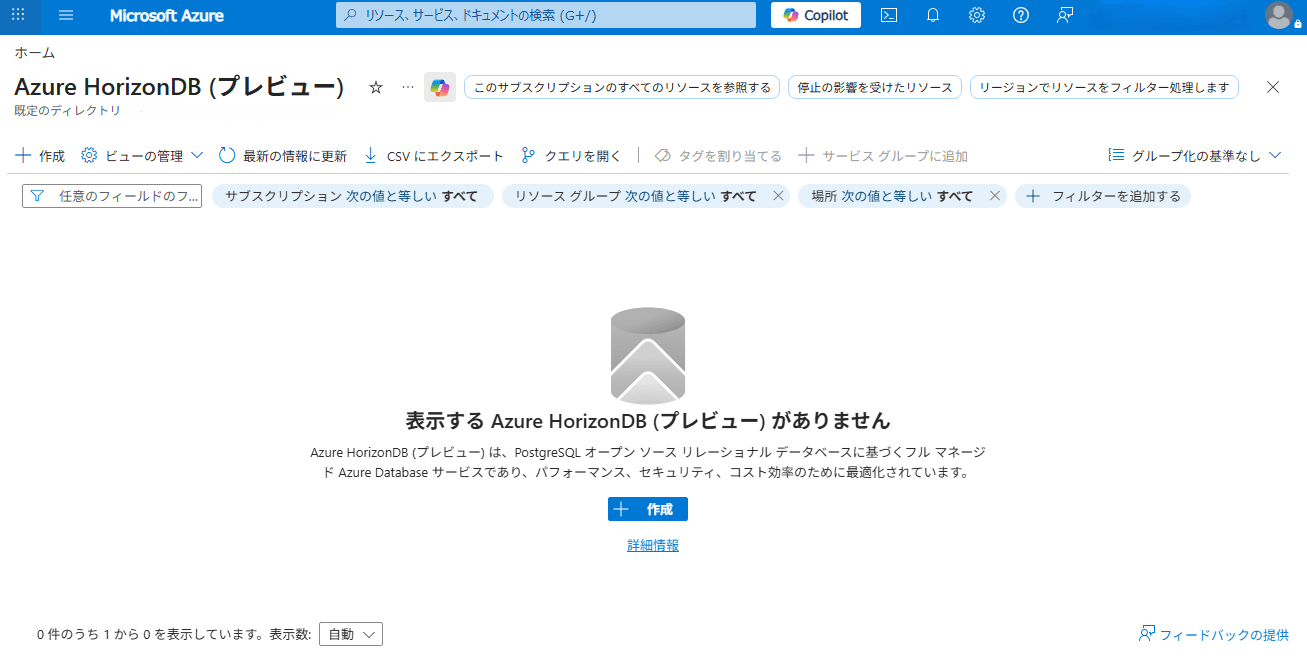Viewport: 1307px width, 661px height.
Task: Click '0 件のうち 1 から 0 を表示しています' text
Action: [150, 634]
